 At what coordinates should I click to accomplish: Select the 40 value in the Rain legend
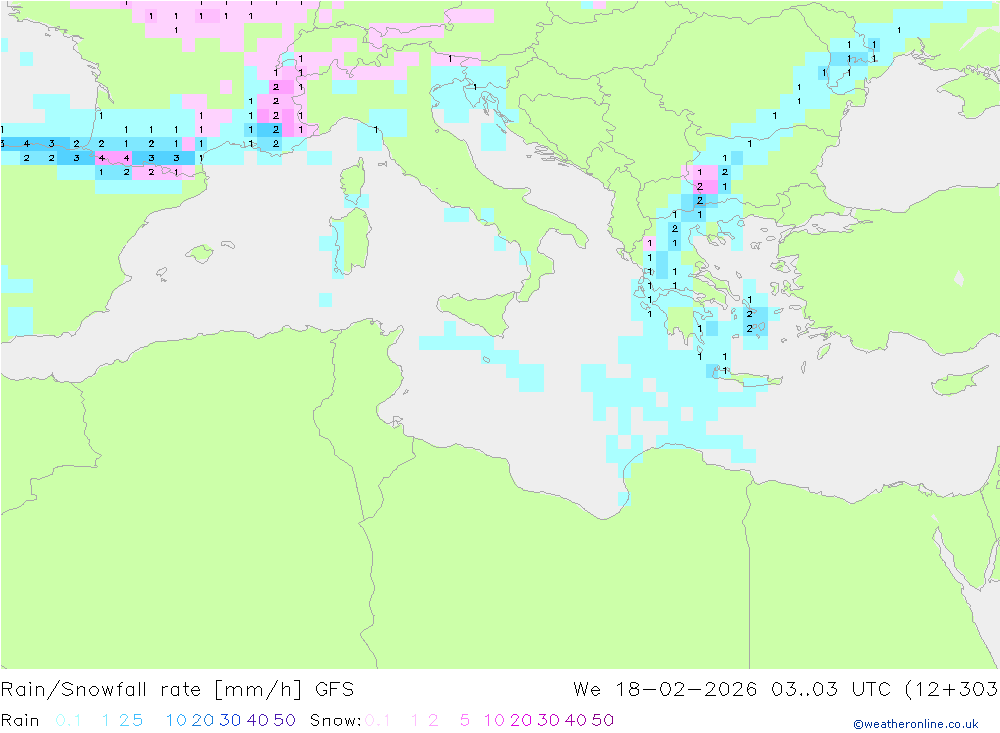[258, 720]
